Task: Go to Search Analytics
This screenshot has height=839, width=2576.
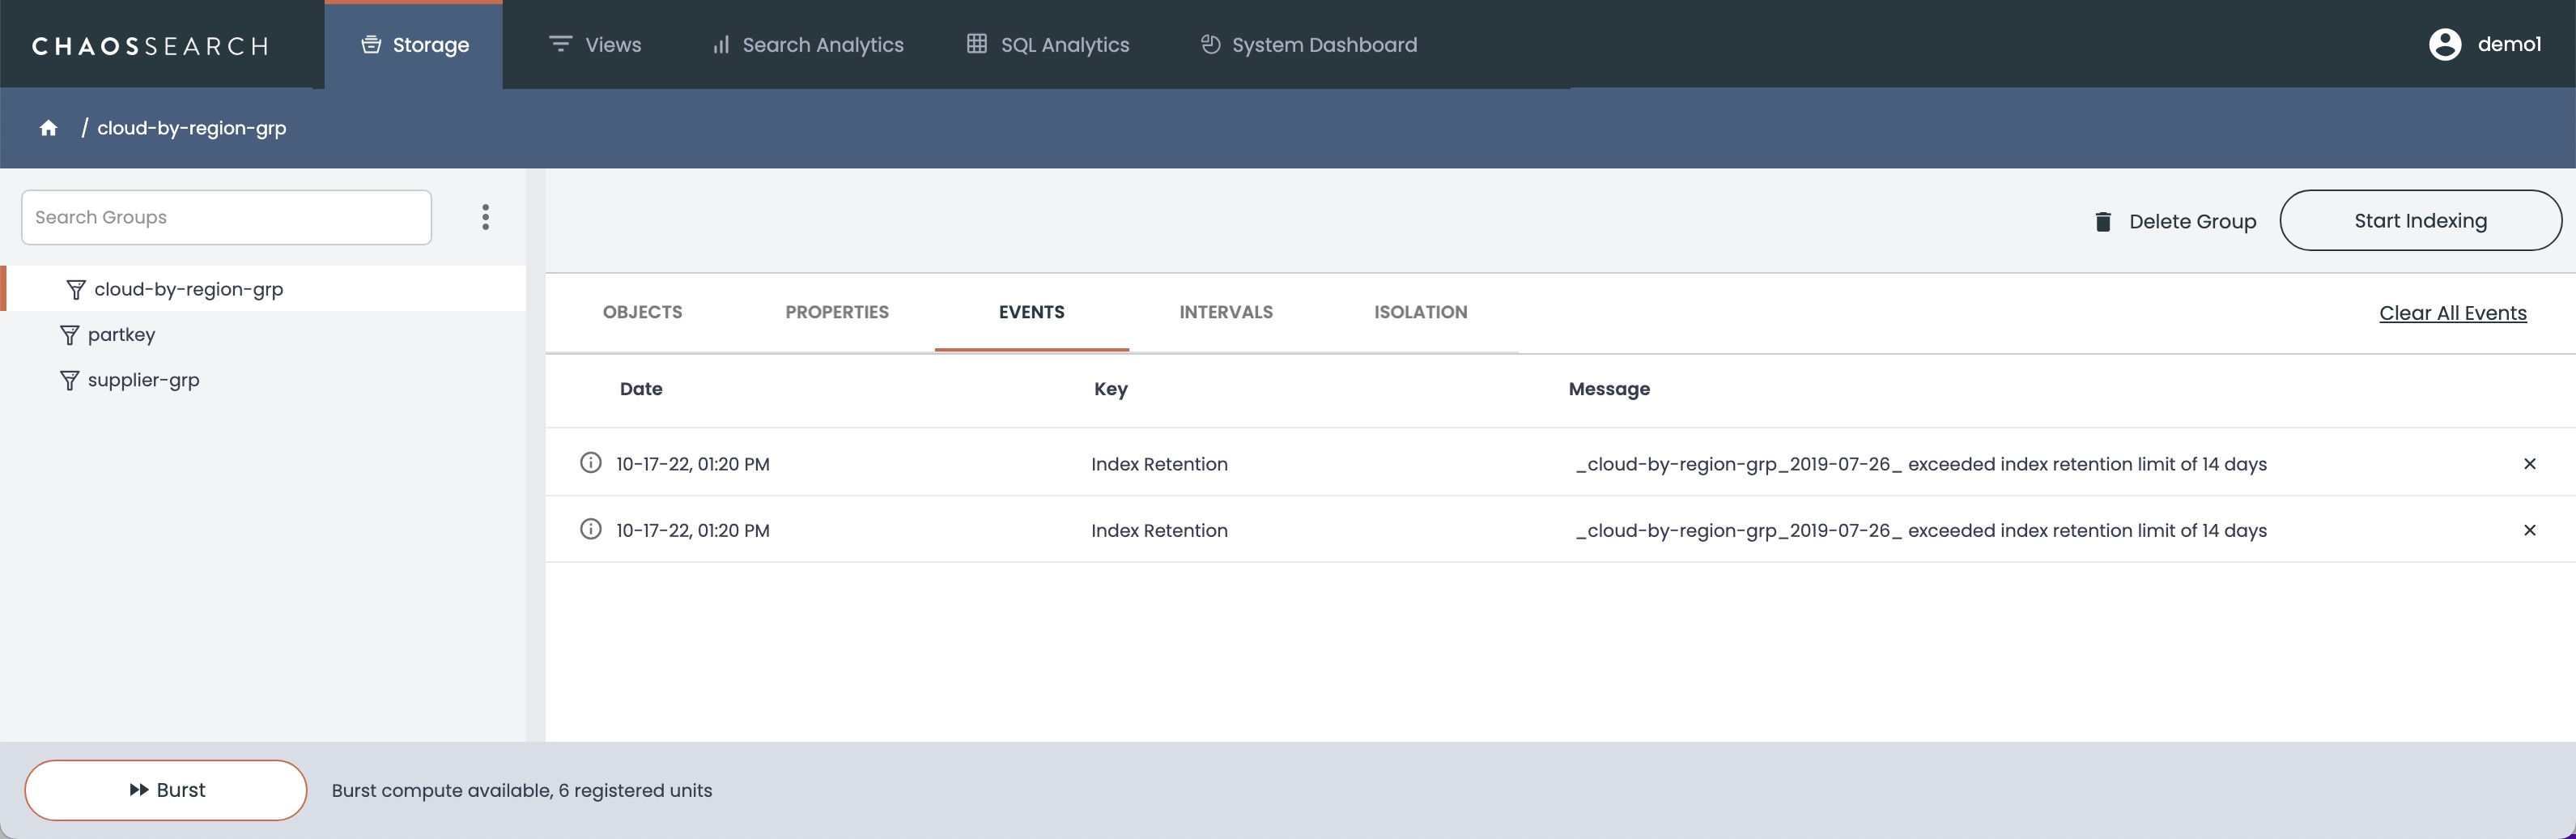Action: (x=807, y=45)
